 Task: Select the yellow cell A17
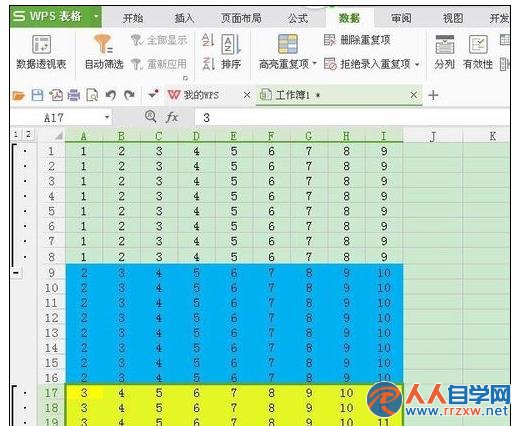click(x=84, y=393)
